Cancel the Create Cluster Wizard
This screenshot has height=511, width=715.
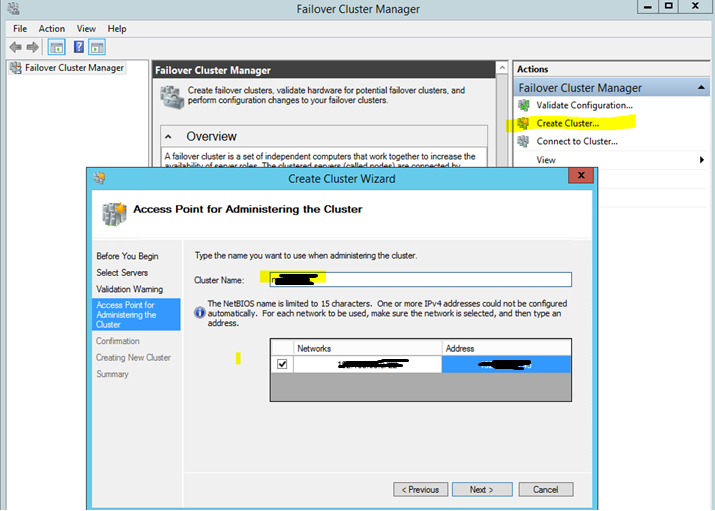click(545, 489)
